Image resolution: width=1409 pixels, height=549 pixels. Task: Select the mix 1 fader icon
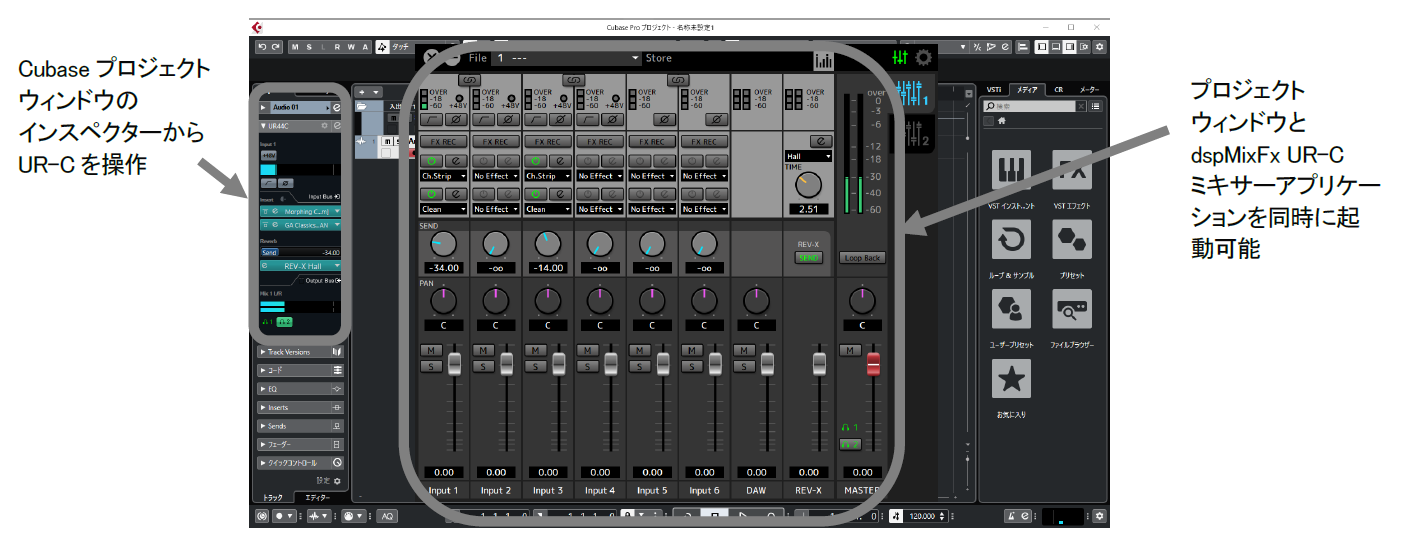[912, 94]
